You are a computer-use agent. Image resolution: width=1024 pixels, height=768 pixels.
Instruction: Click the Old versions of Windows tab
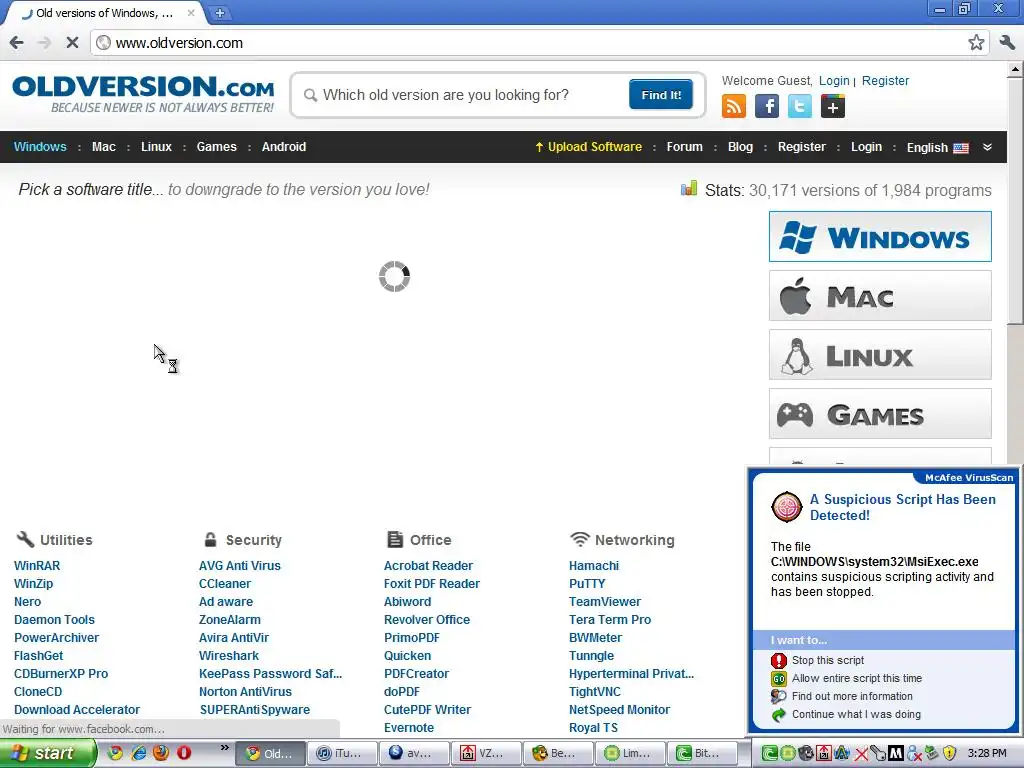tap(104, 13)
